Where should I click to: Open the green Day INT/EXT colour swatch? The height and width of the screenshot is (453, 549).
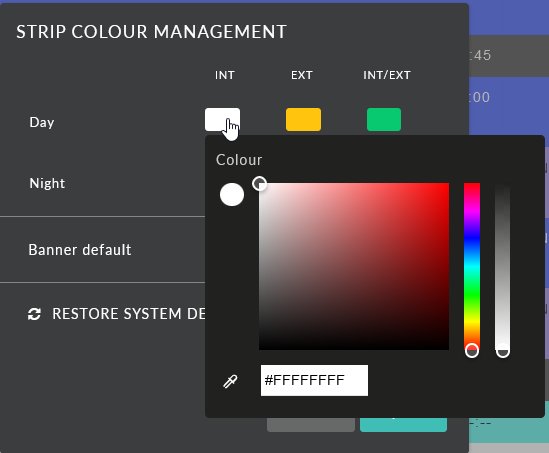pos(384,119)
